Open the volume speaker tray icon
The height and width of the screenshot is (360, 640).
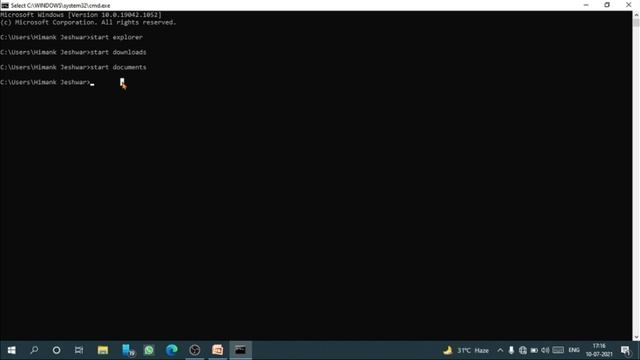point(545,350)
